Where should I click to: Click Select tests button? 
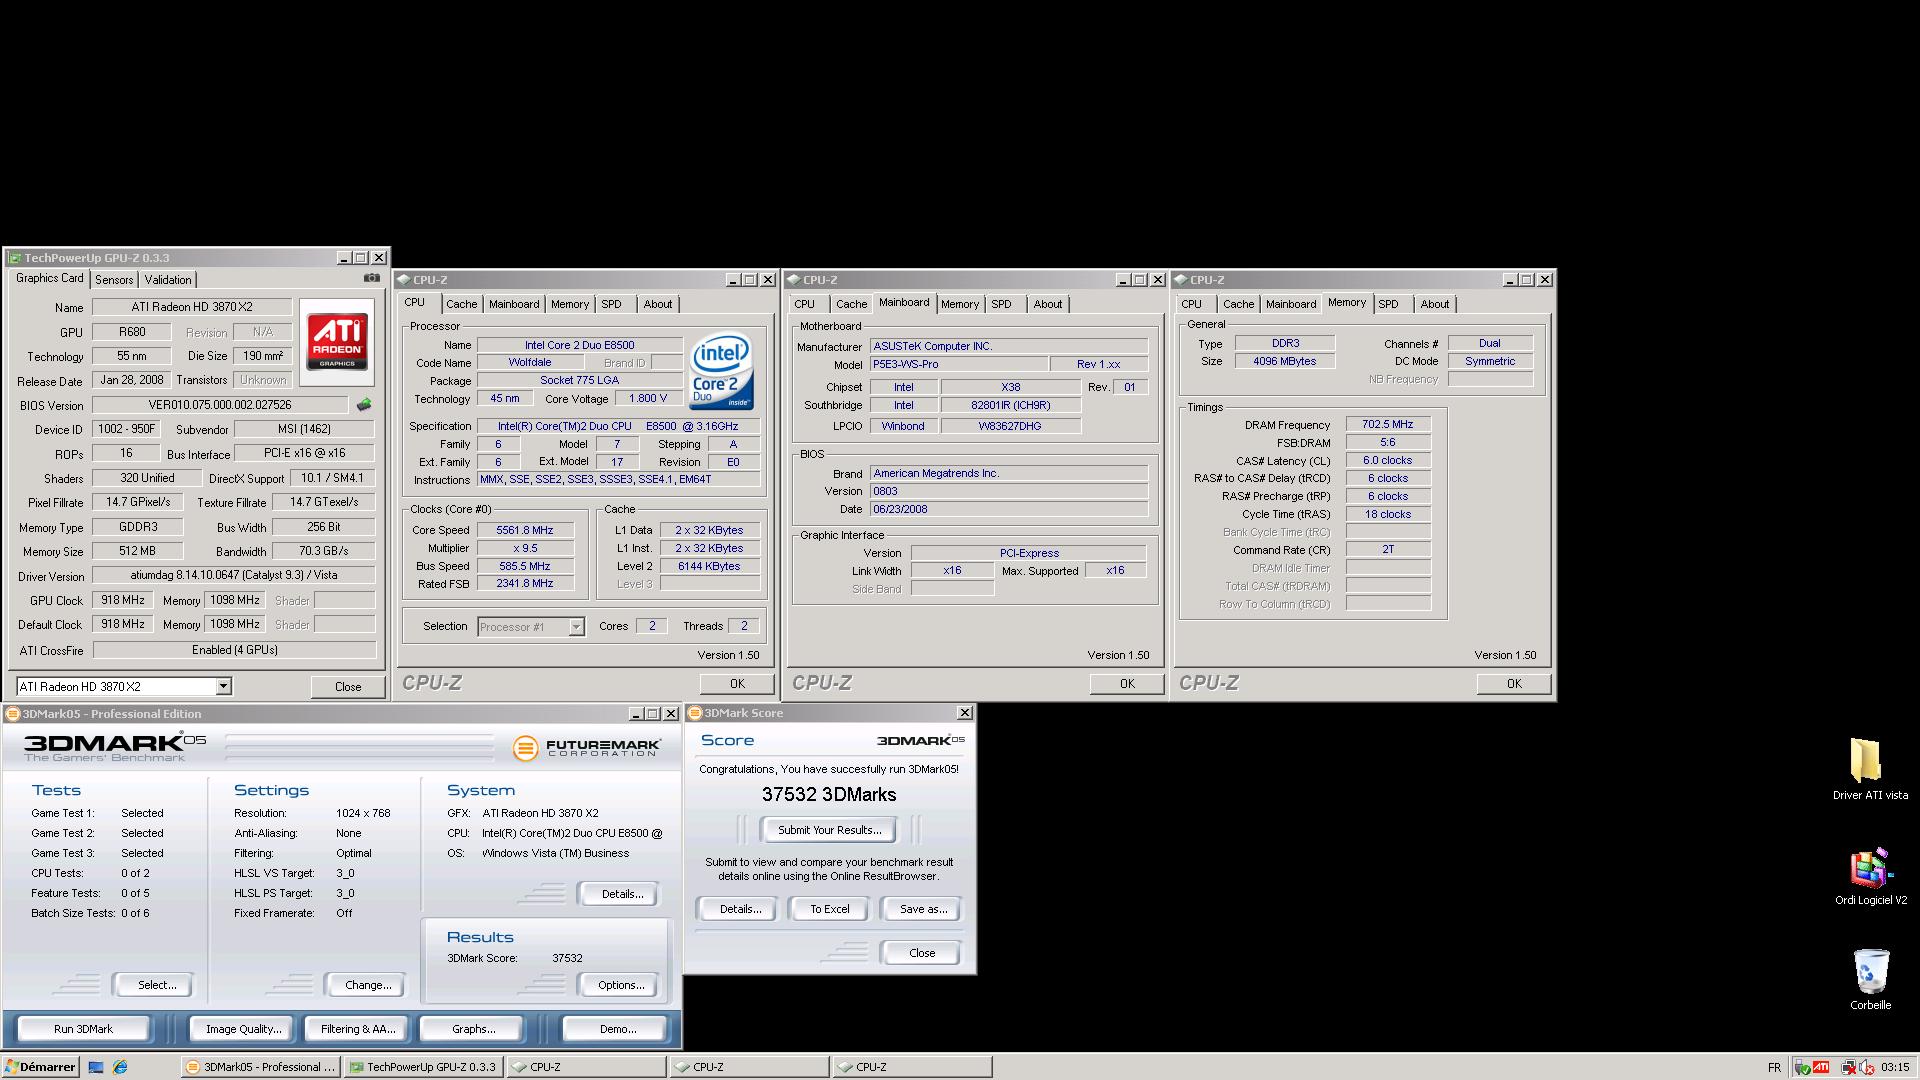click(156, 985)
